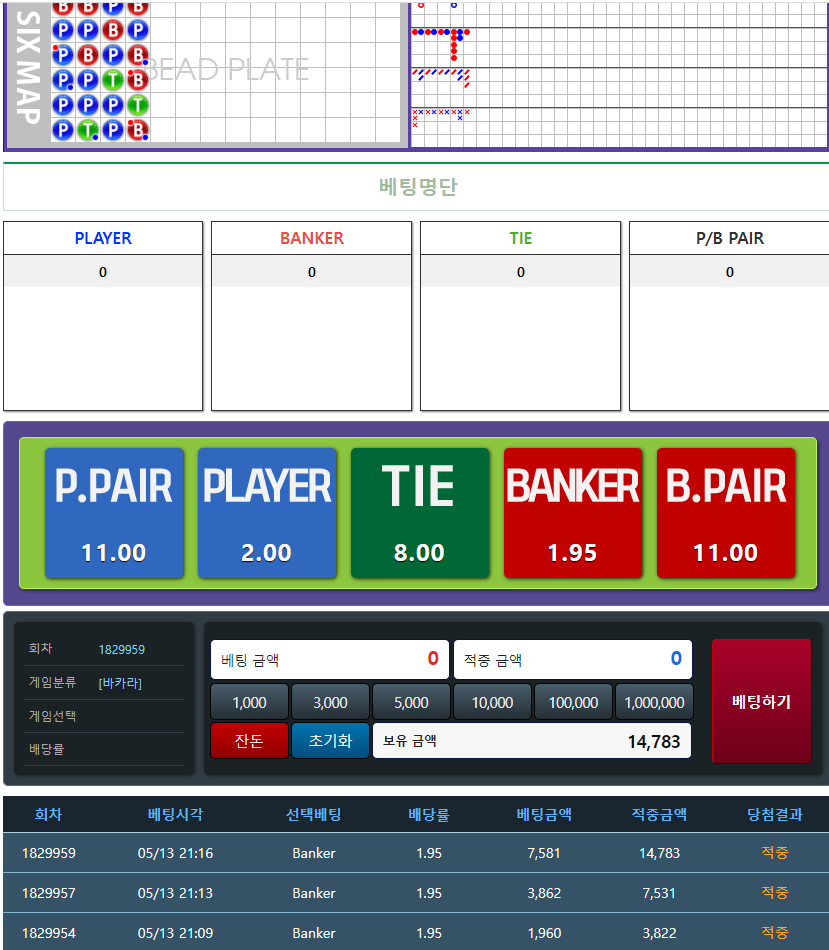Click 적중 result in row 1829954
The height and width of the screenshot is (950, 829).
pos(774,932)
